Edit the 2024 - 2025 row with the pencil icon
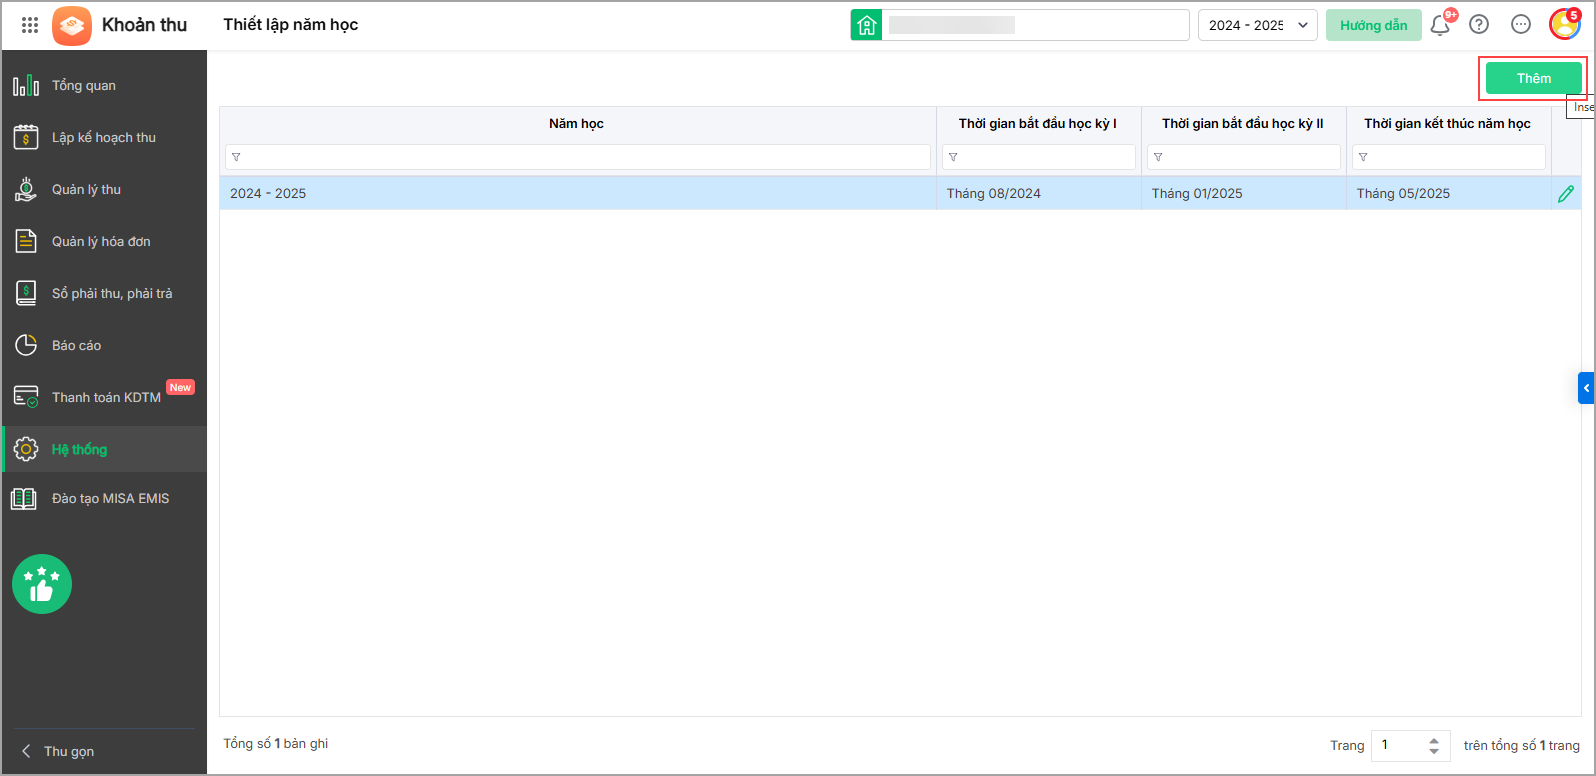Image resolution: width=1596 pixels, height=776 pixels. (1566, 194)
